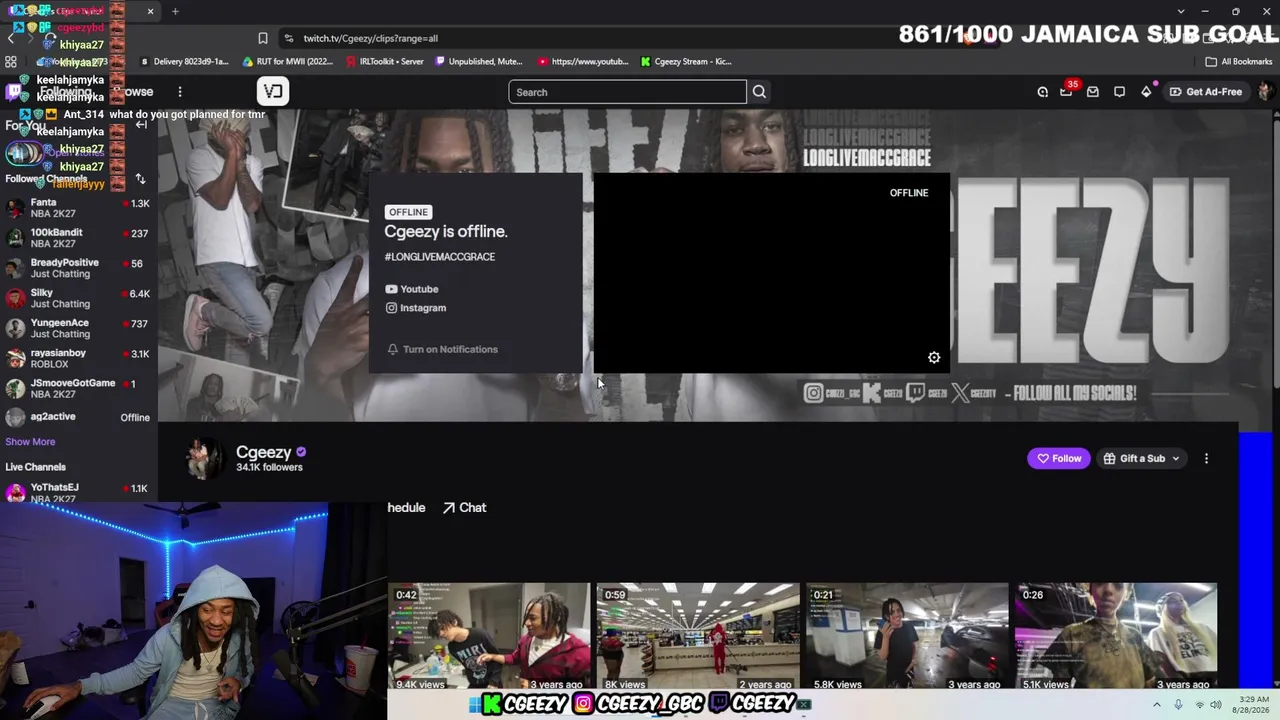Open the IRLToolkit Server bookmark
This screenshot has width=1280, height=720.
click(x=384, y=61)
